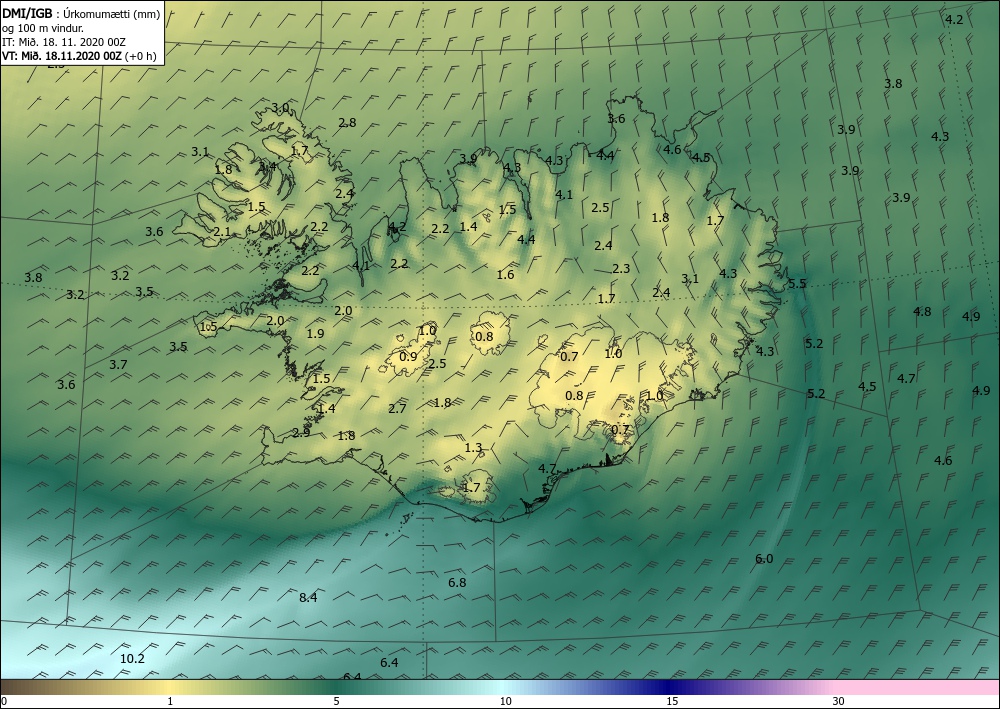Click the 3.4 value in the Westfjords
Screen dimensions: 1000x709
(x=267, y=166)
